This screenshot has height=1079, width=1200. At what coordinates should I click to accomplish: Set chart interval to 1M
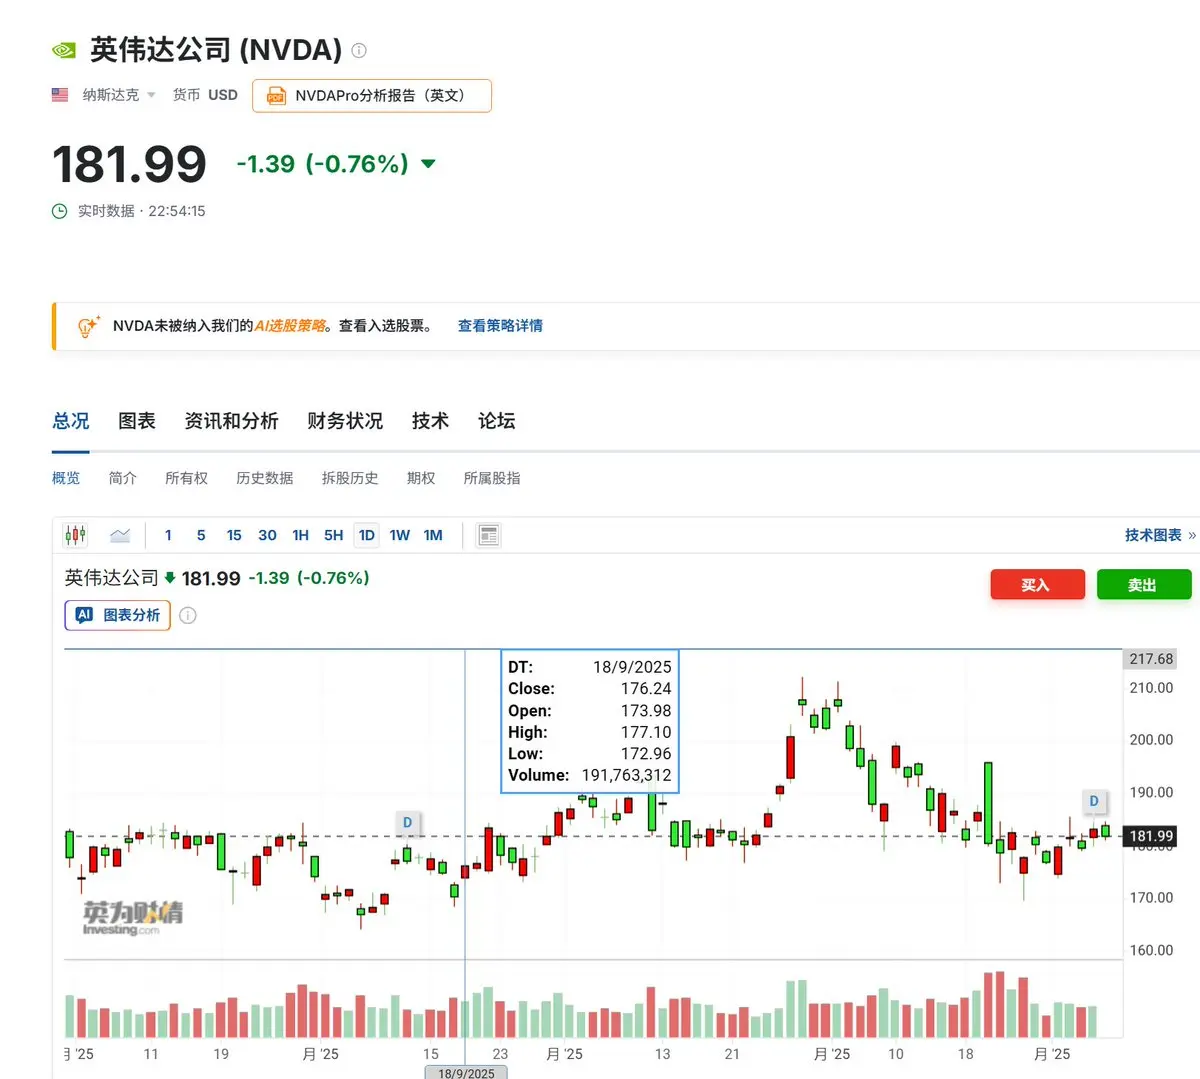pyautogui.click(x=433, y=535)
